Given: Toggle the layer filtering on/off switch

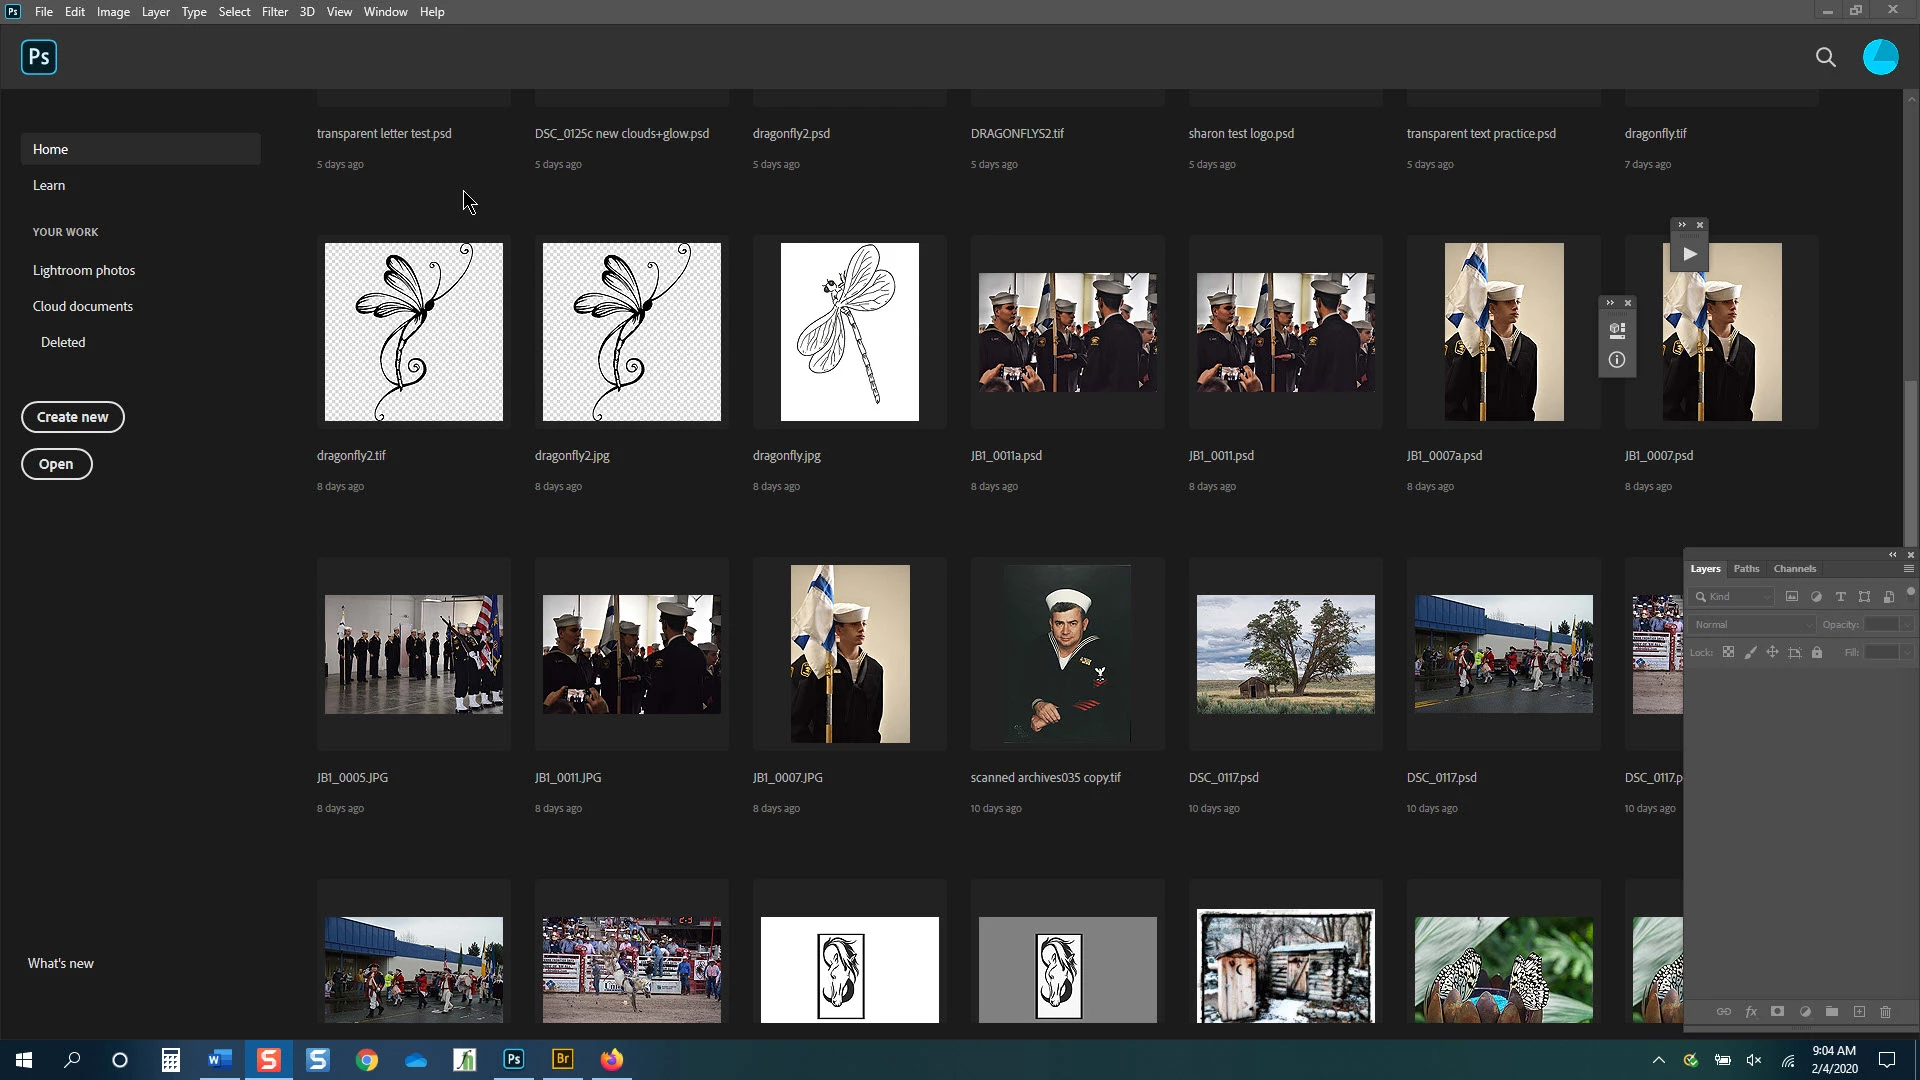Looking at the screenshot, I should point(1910,593).
